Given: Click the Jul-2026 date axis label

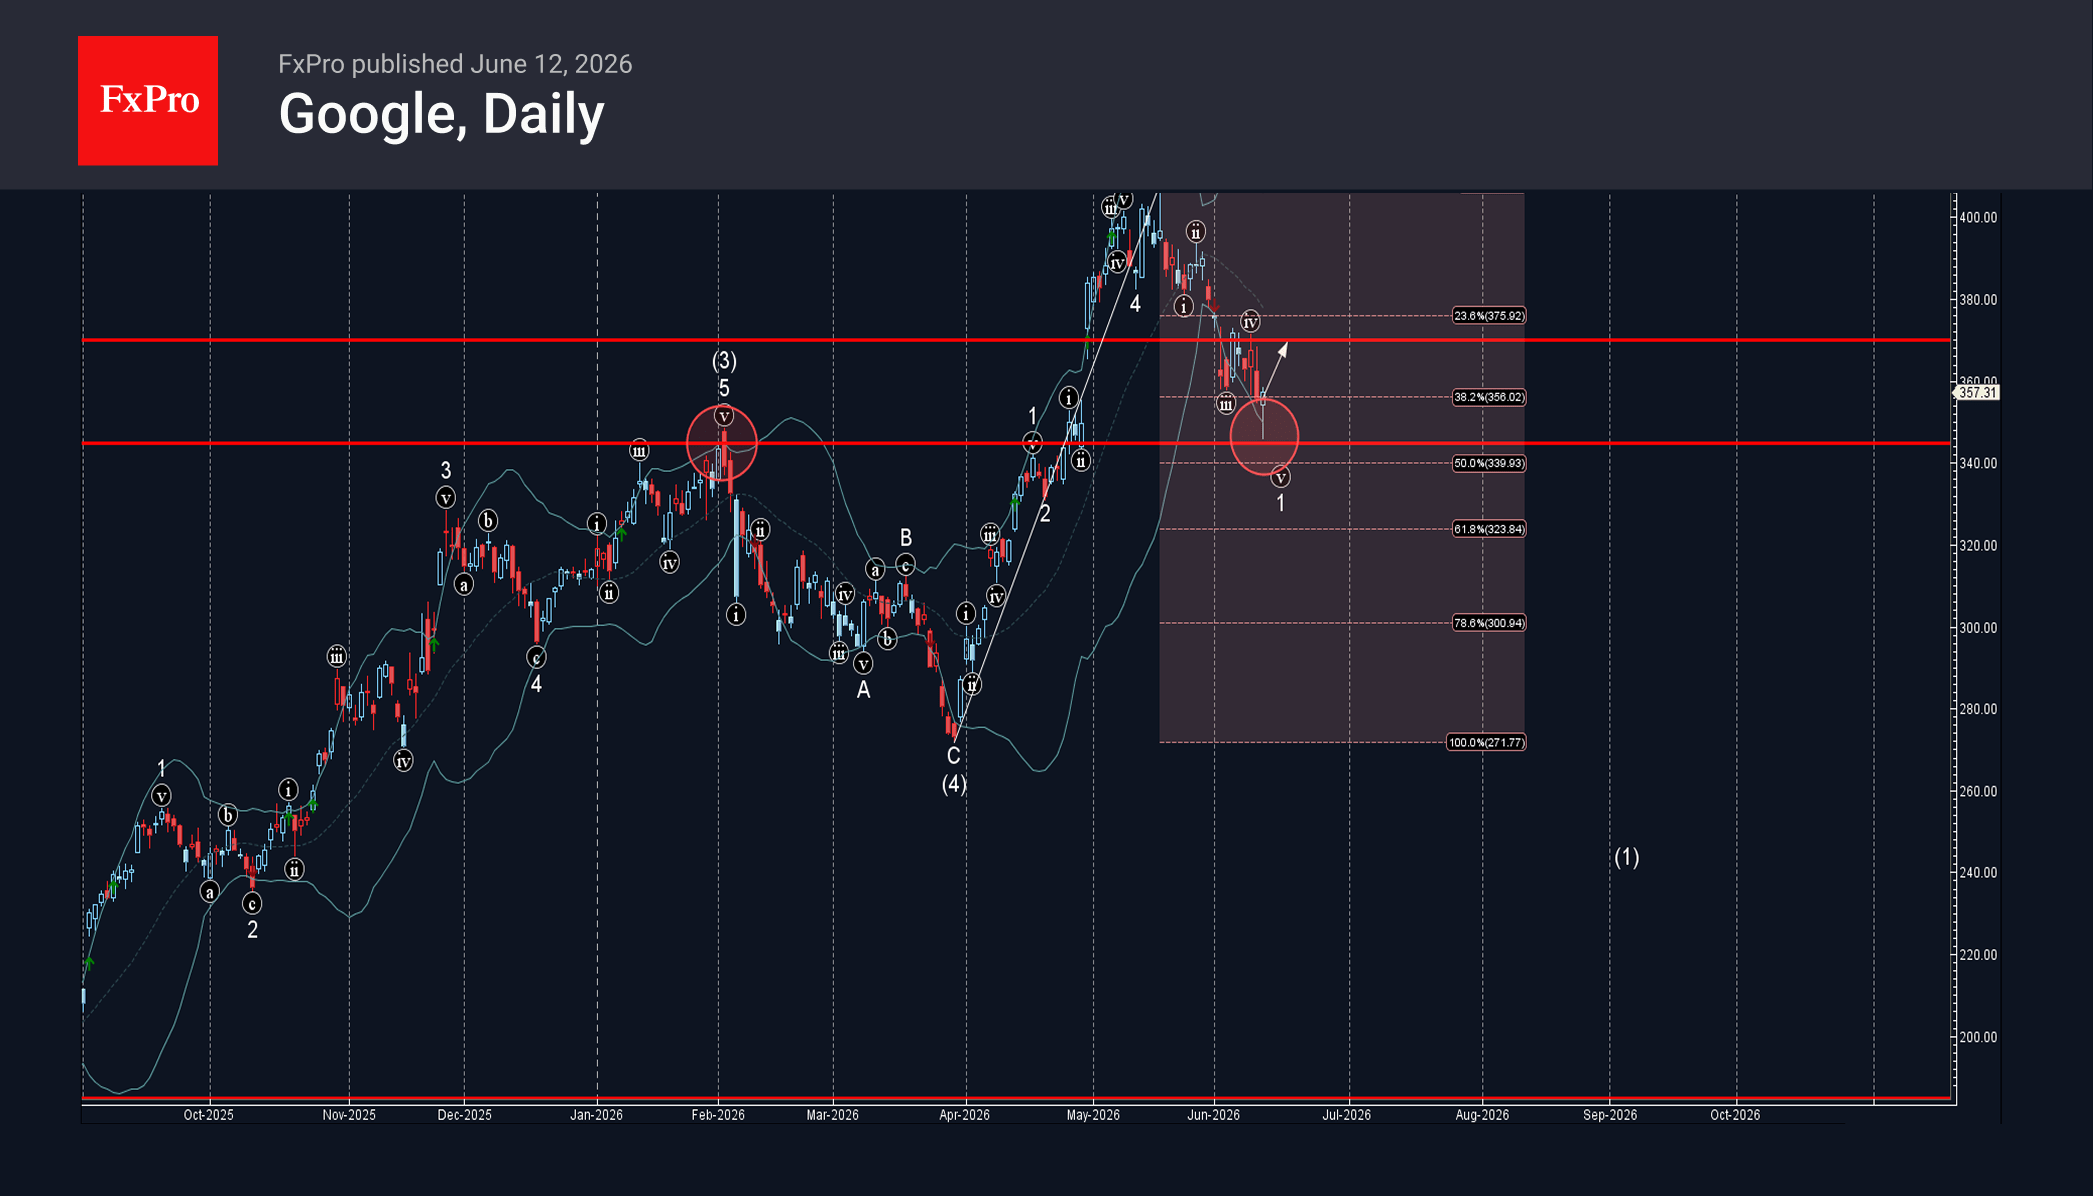Looking at the screenshot, I should (x=1346, y=1115).
